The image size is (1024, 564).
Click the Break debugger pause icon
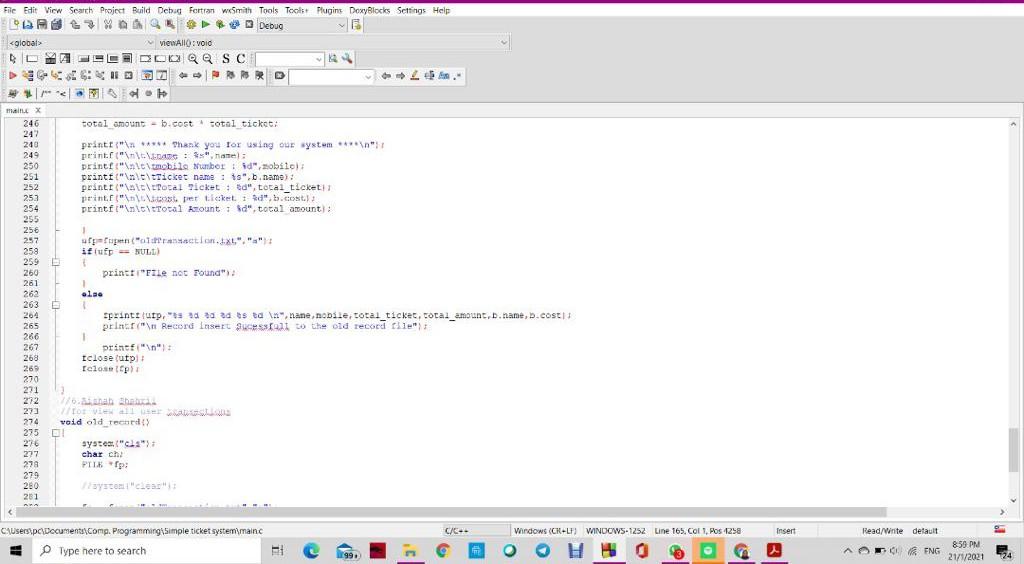pos(114,76)
